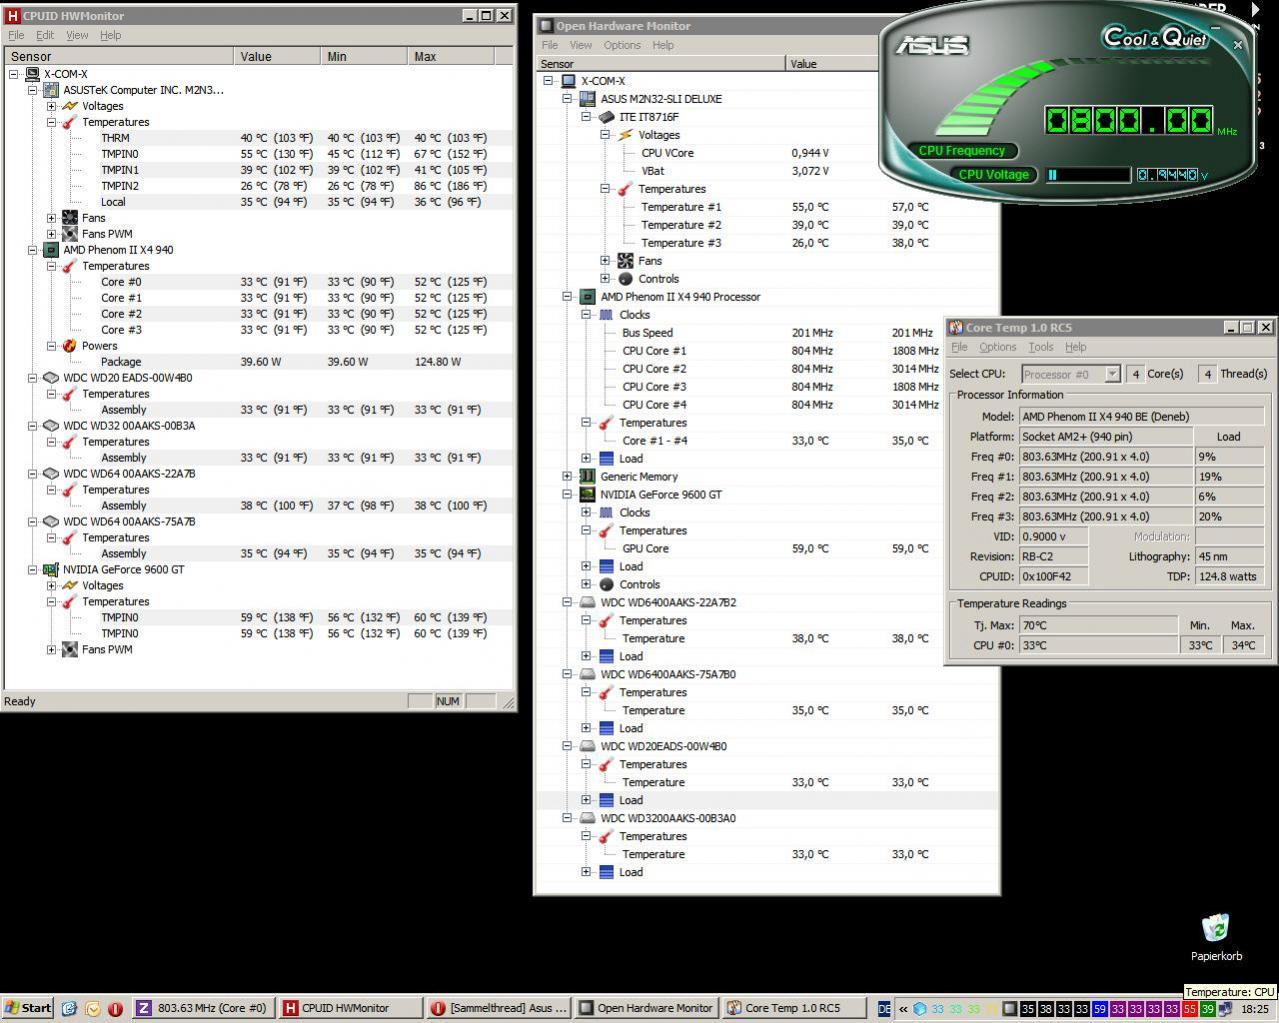Click the Clocks icon under AMD Phenom in Open Hardware Monitor
The width and height of the screenshot is (1279, 1023).
pos(606,315)
